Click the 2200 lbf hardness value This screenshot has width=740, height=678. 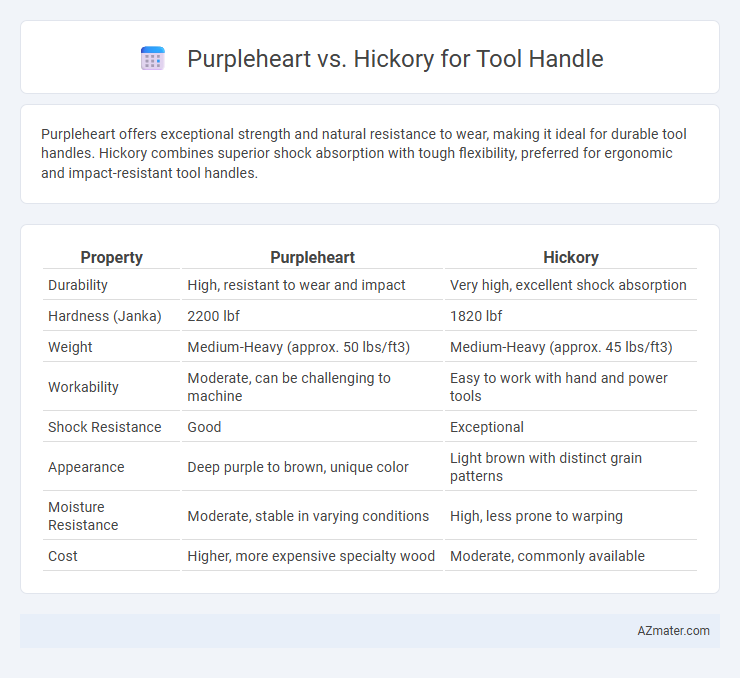(213, 316)
